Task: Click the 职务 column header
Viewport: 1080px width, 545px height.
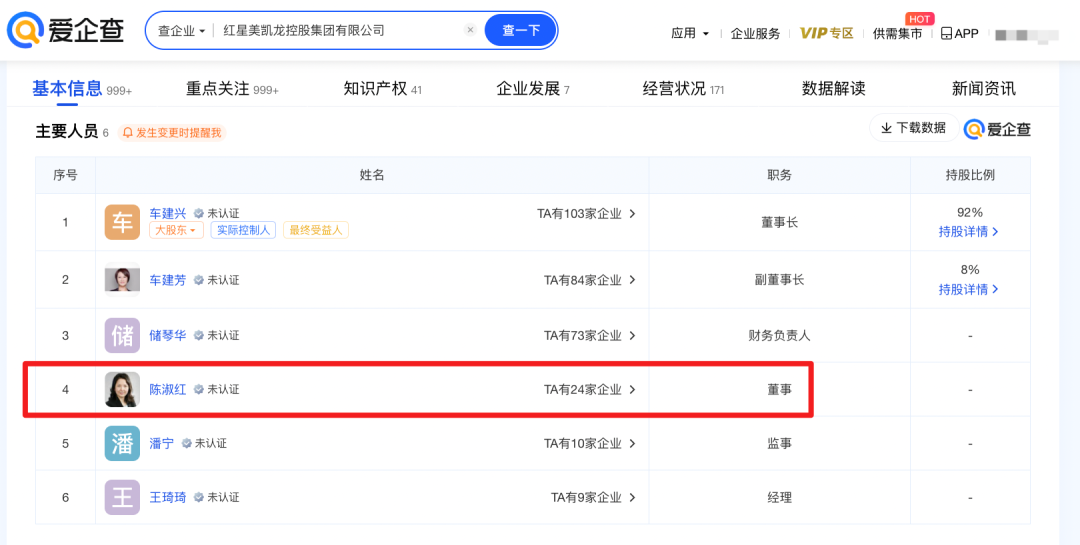Action: point(780,175)
